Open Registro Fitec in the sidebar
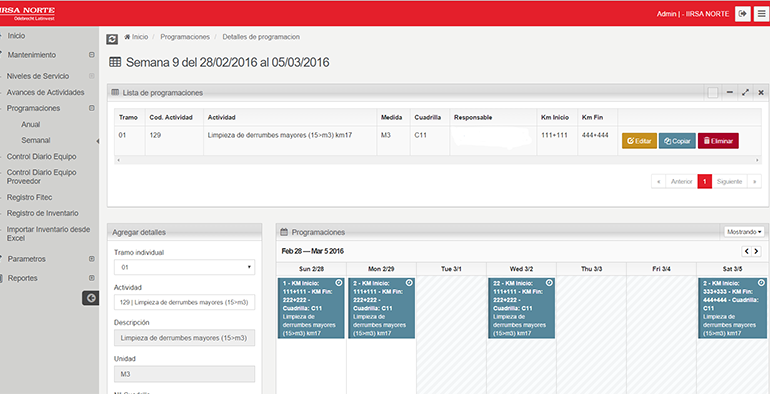 pos(29,197)
